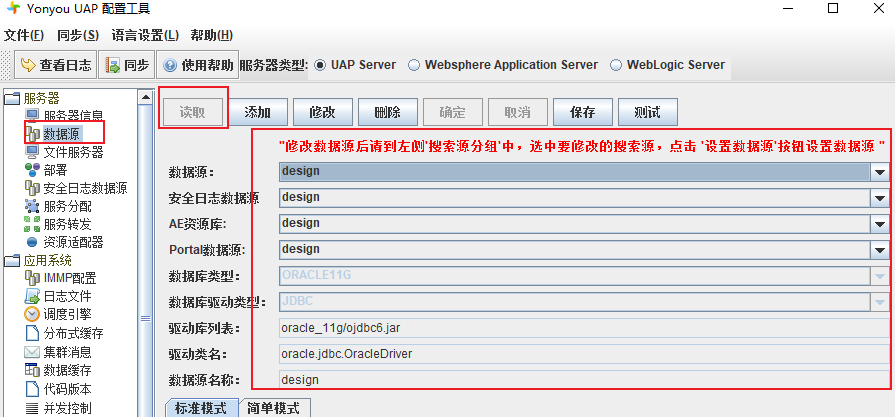Click the 数据源名称 field
895x417 pixels.
tap(584, 380)
